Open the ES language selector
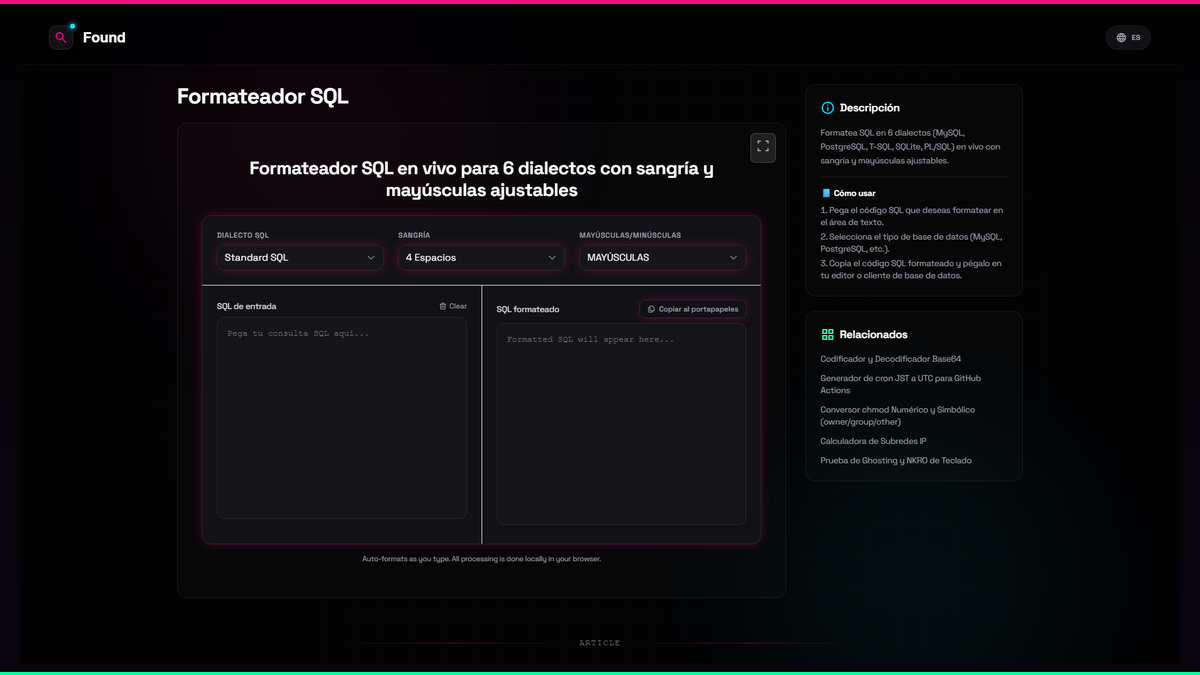The height and width of the screenshot is (675, 1200). [x=1128, y=38]
